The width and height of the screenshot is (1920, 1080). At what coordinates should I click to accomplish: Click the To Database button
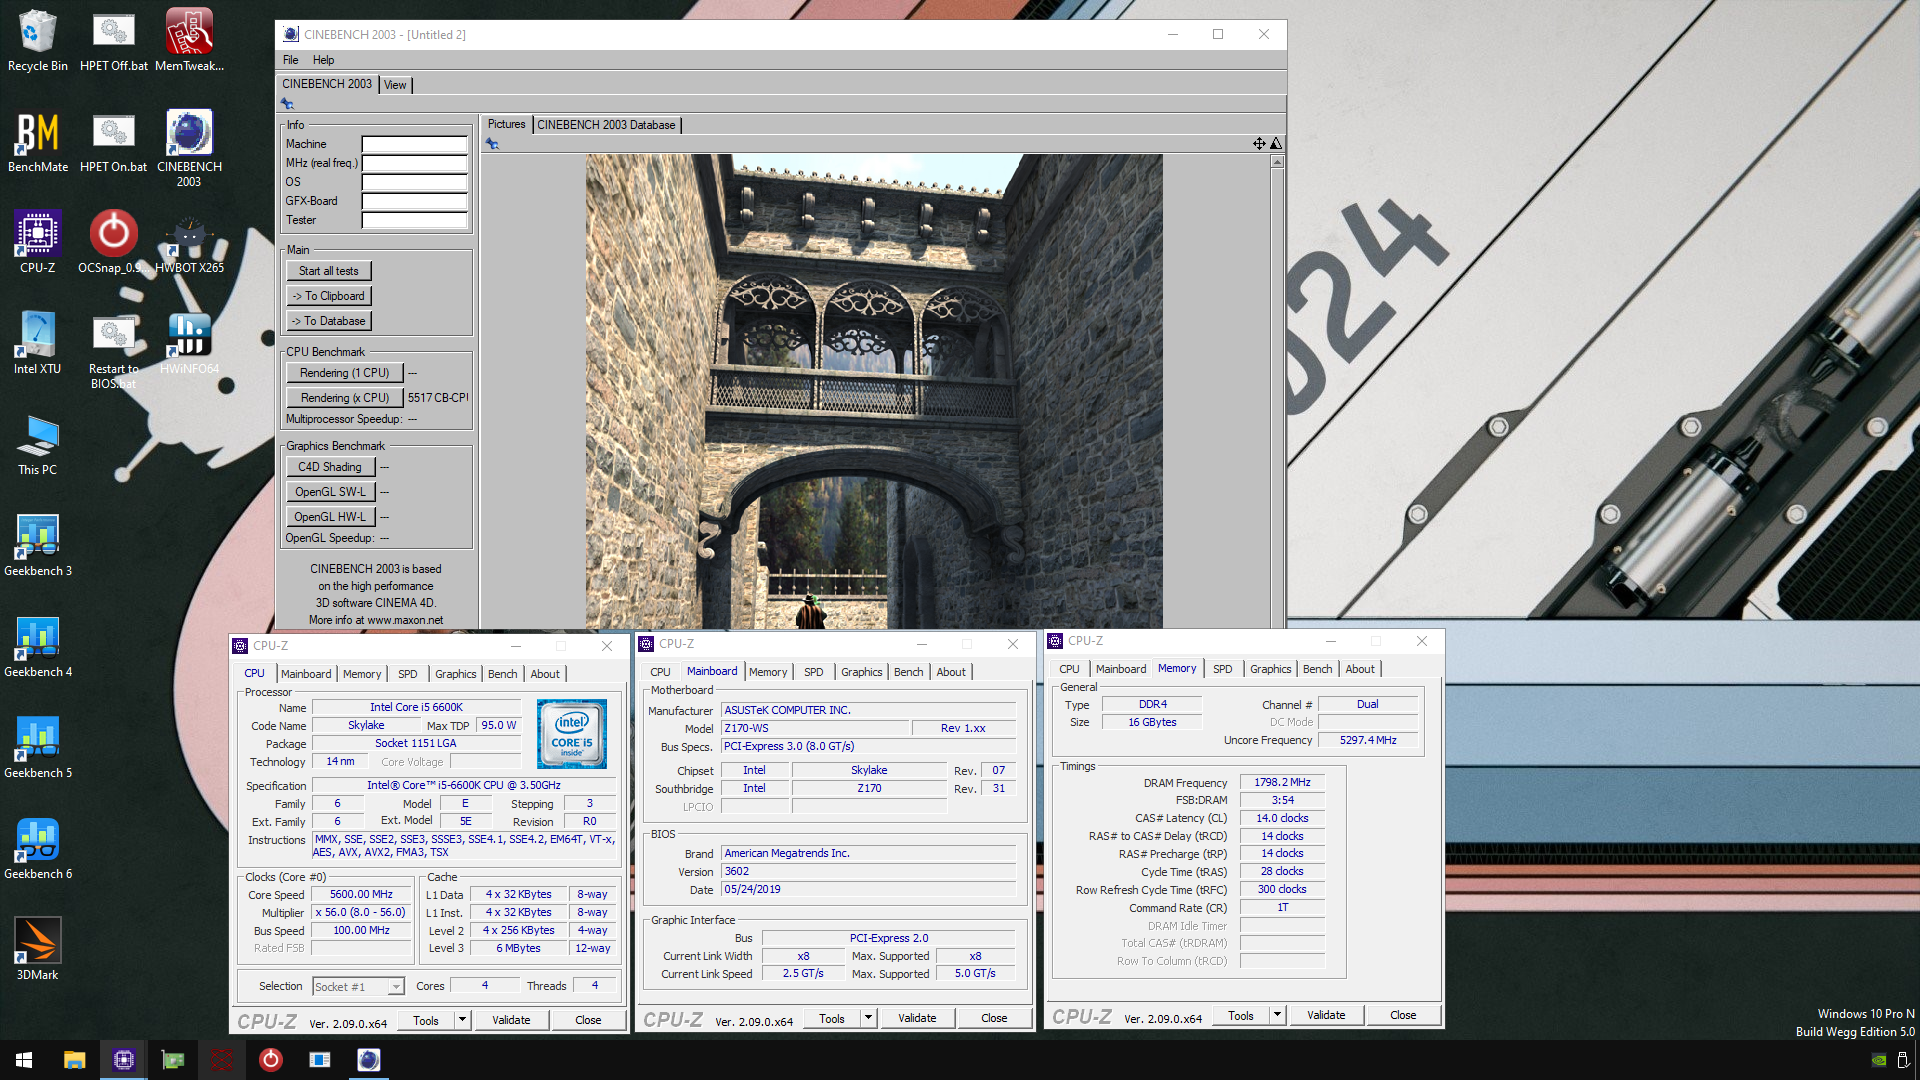[328, 321]
